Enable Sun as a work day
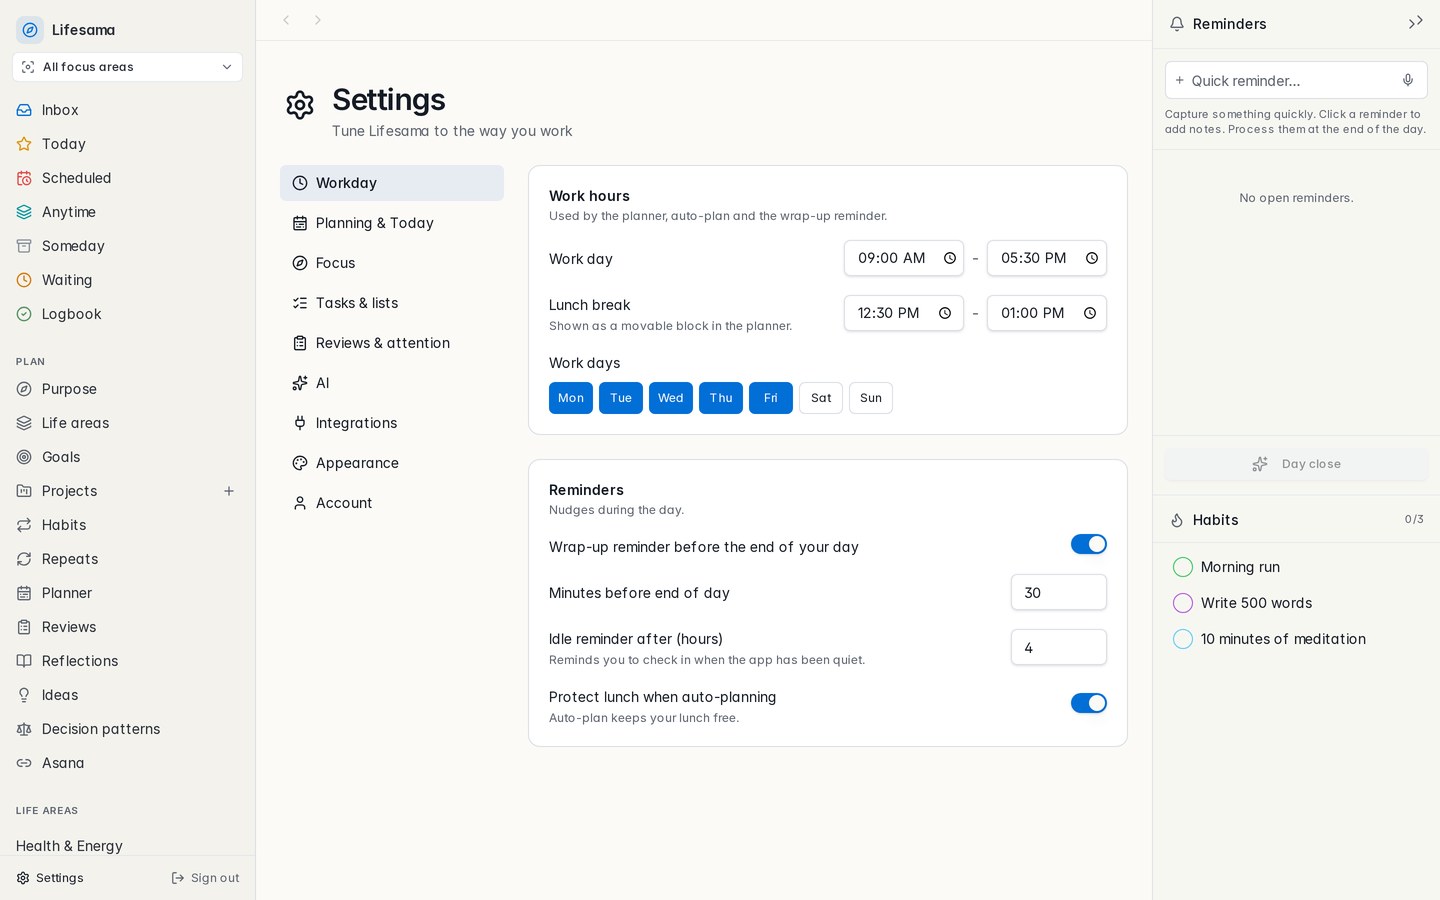Image resolution: width=1440 pixels, height=900 pixels. click(x=871, y=398)
